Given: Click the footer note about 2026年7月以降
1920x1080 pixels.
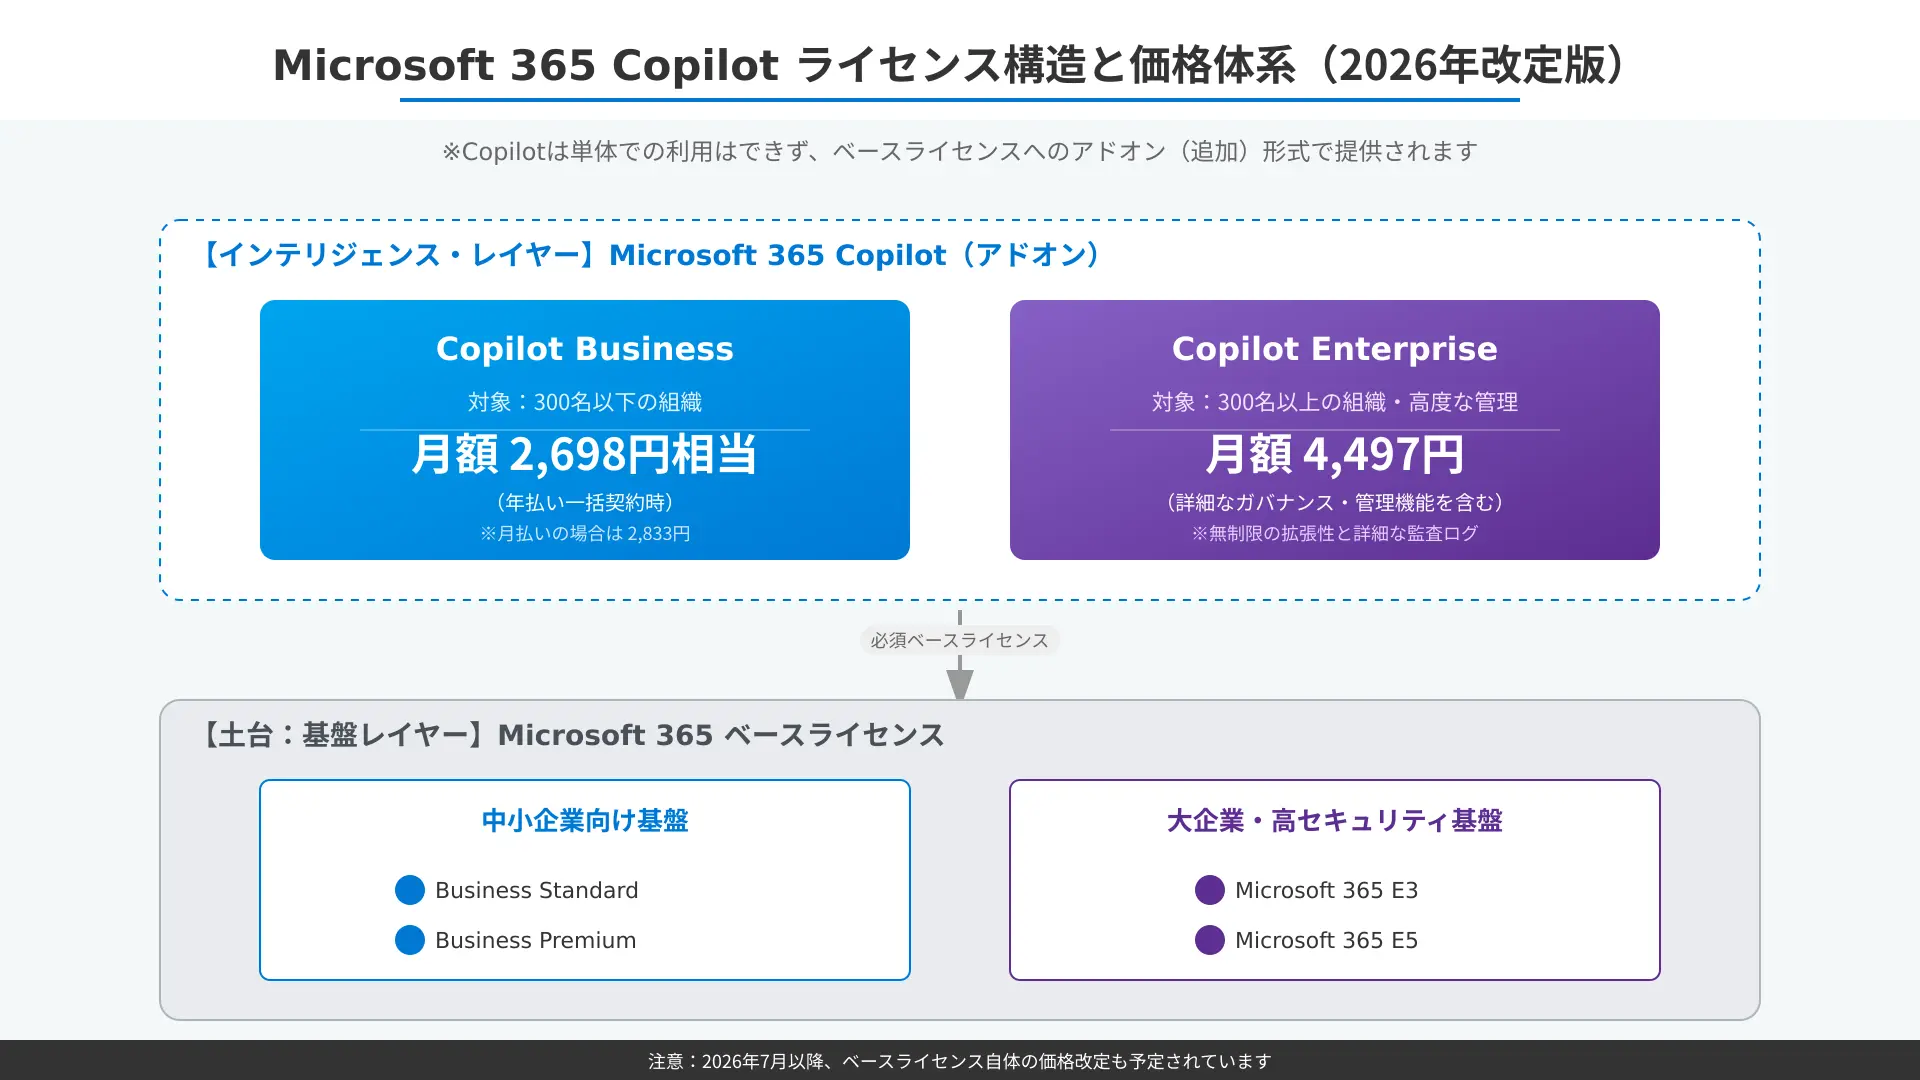Looking at the screenshot, I should 960,1061.
